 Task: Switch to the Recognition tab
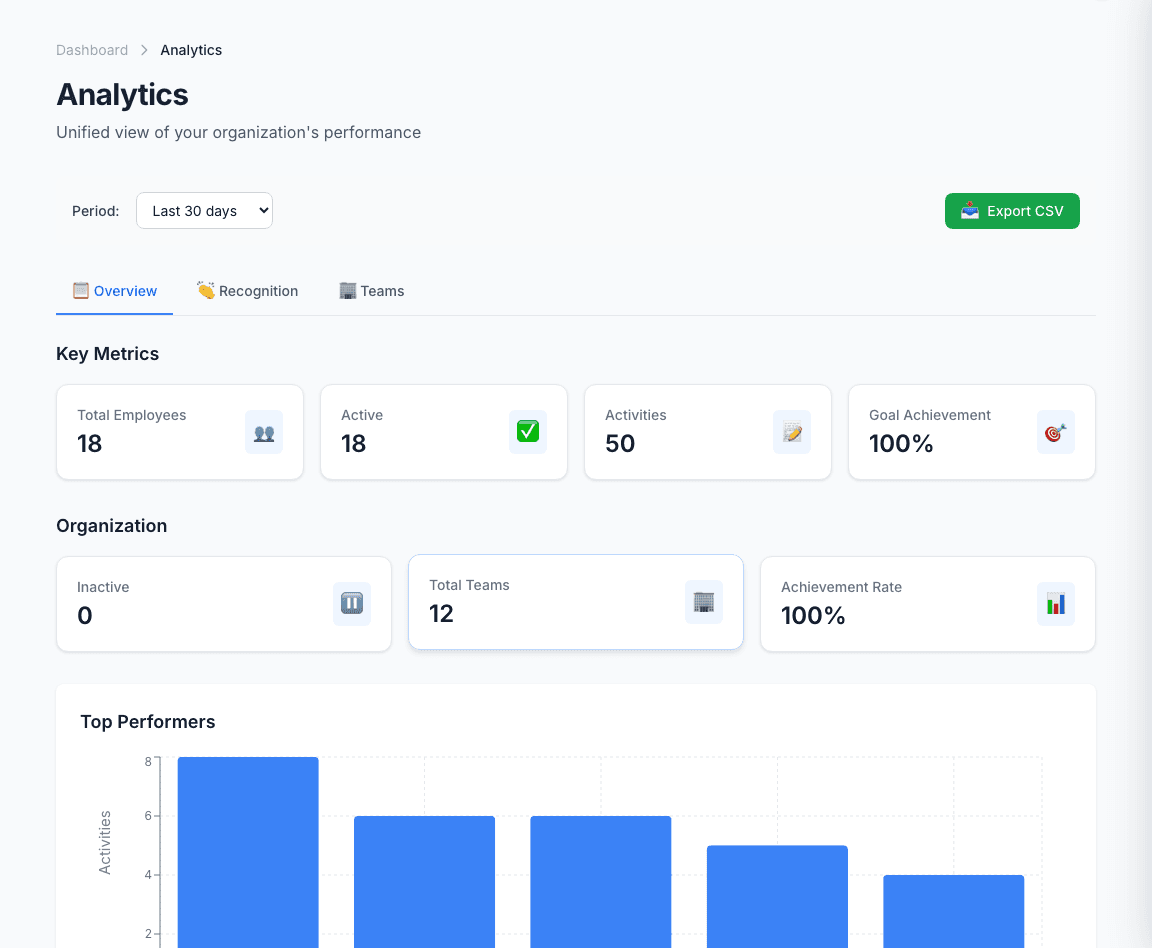click(248, 291)
